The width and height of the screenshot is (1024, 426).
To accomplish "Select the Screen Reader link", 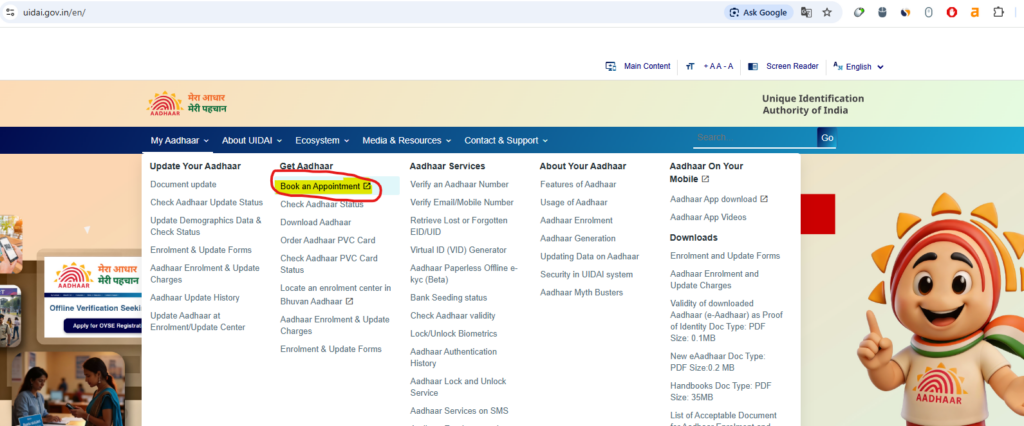I will click(x=792, y=66).
